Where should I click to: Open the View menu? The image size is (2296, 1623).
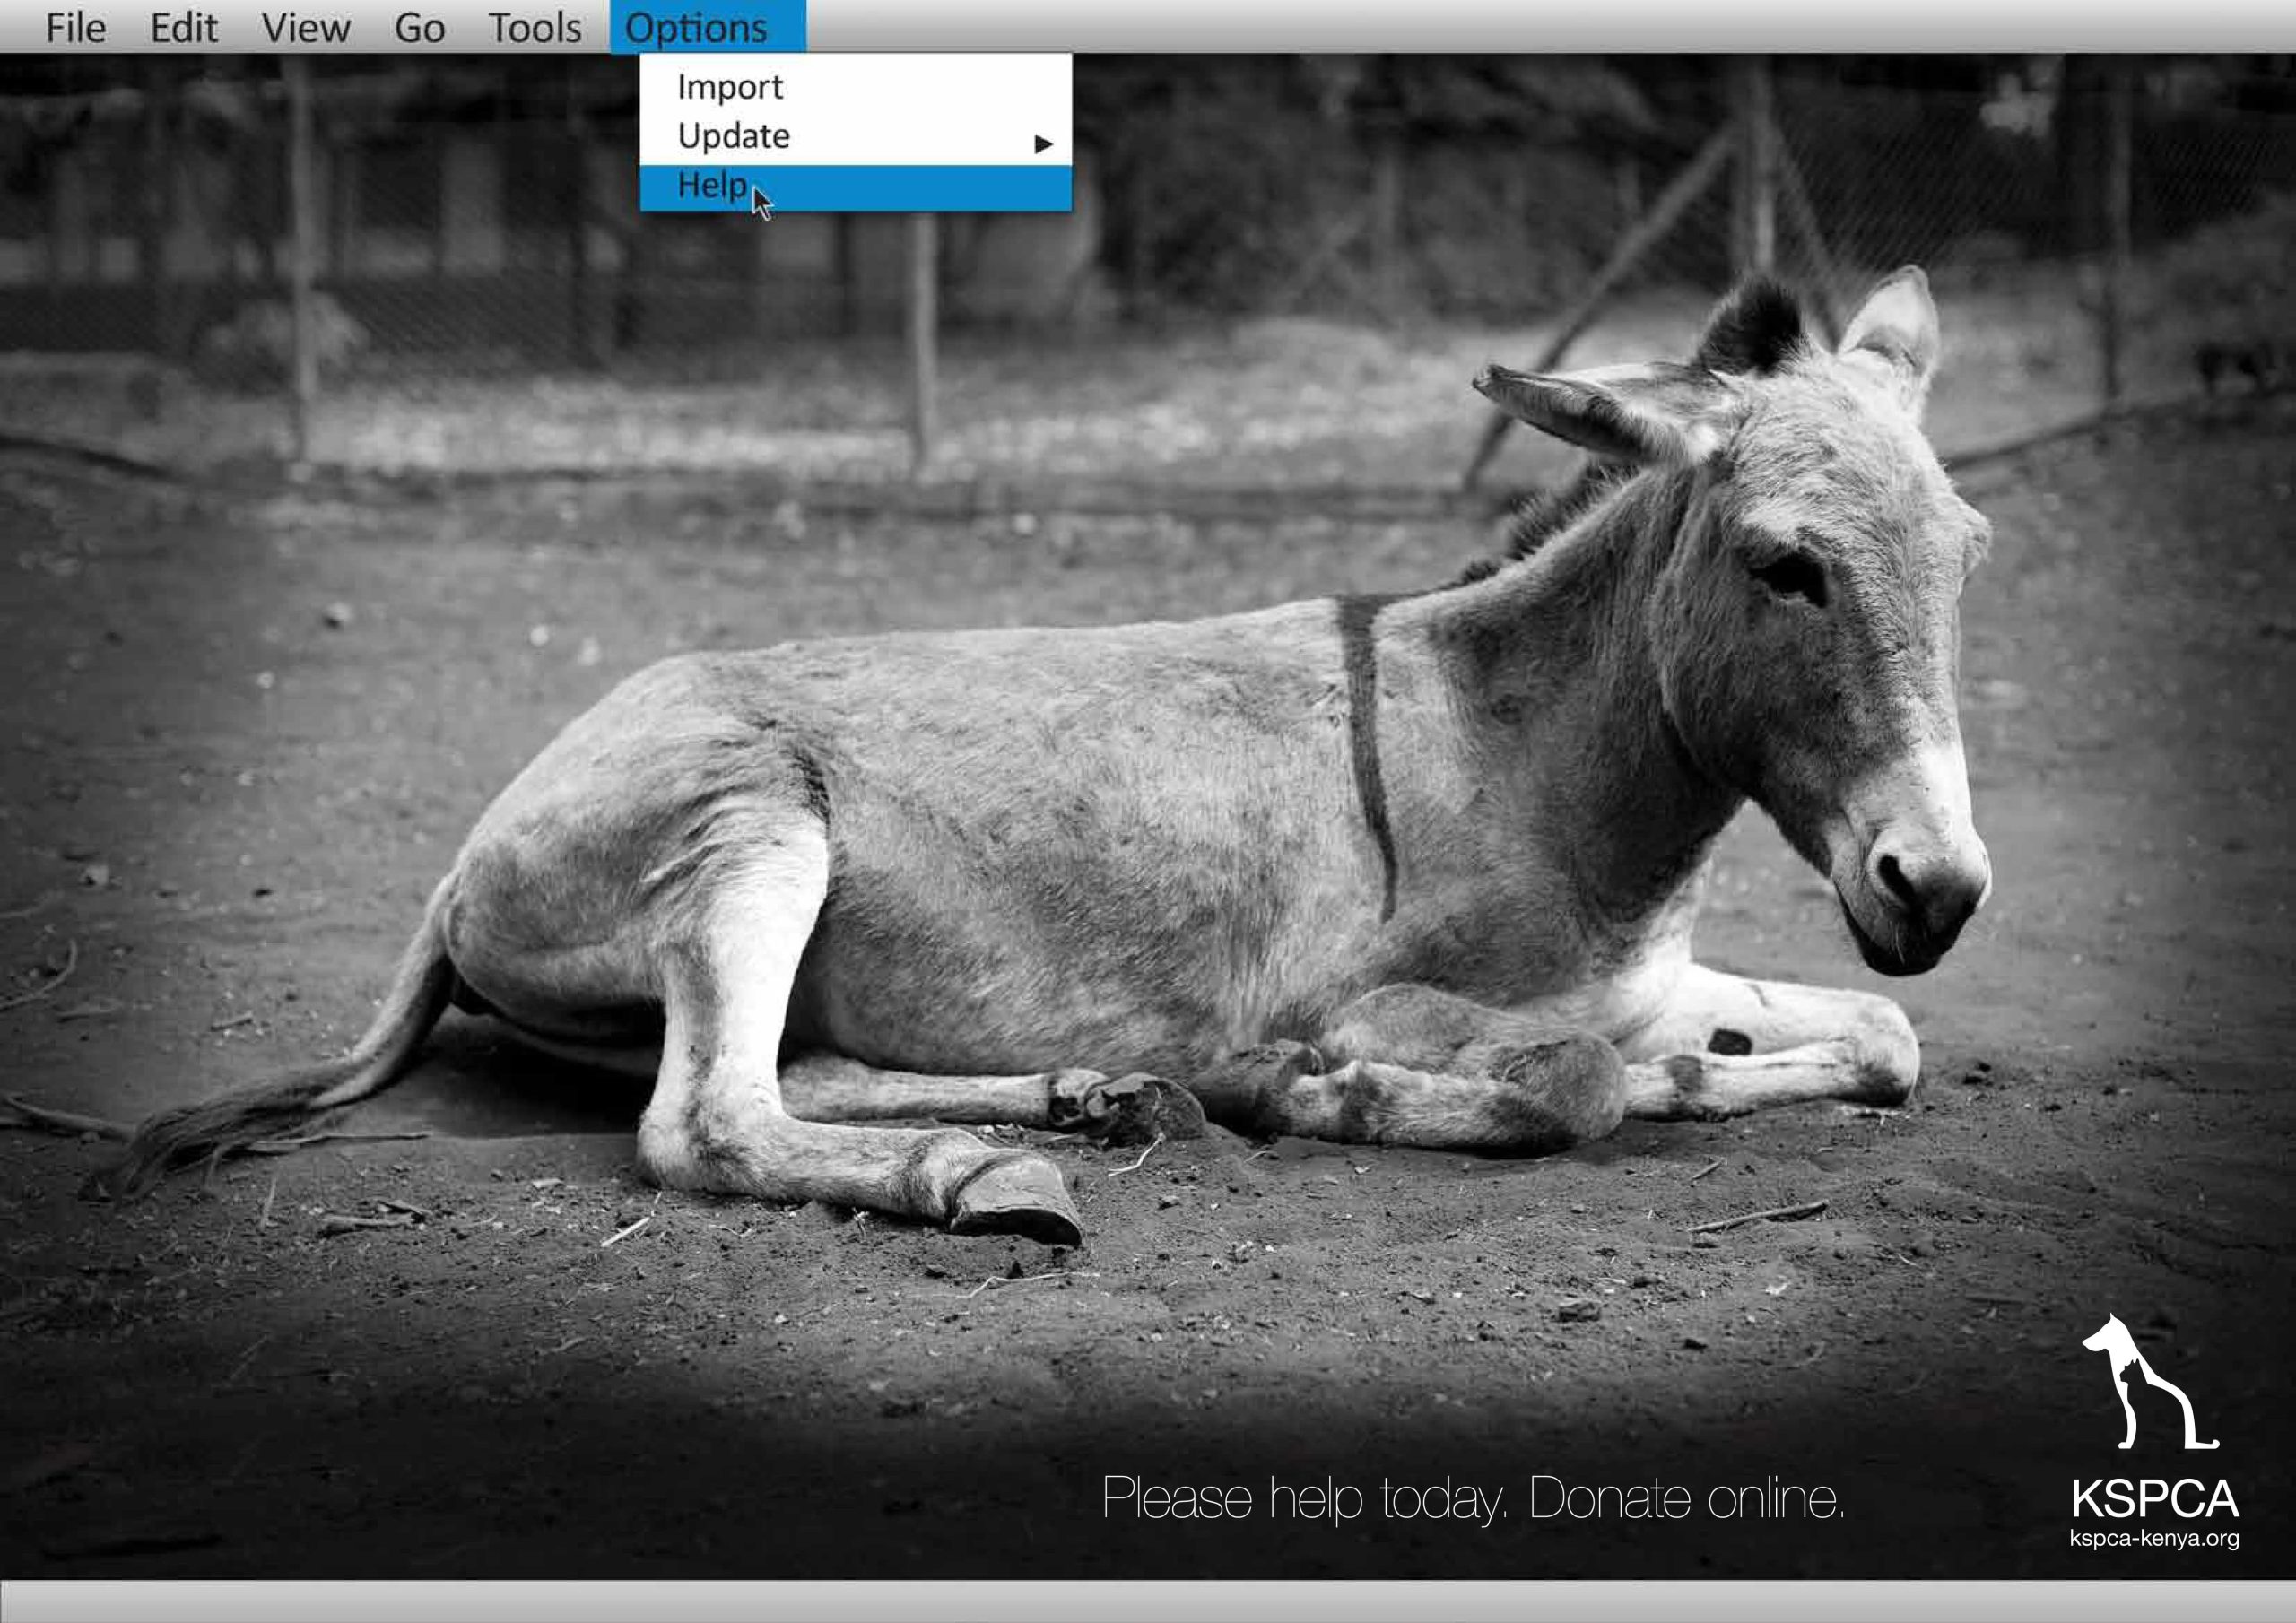pyautogui.click(x=306, y=28)
